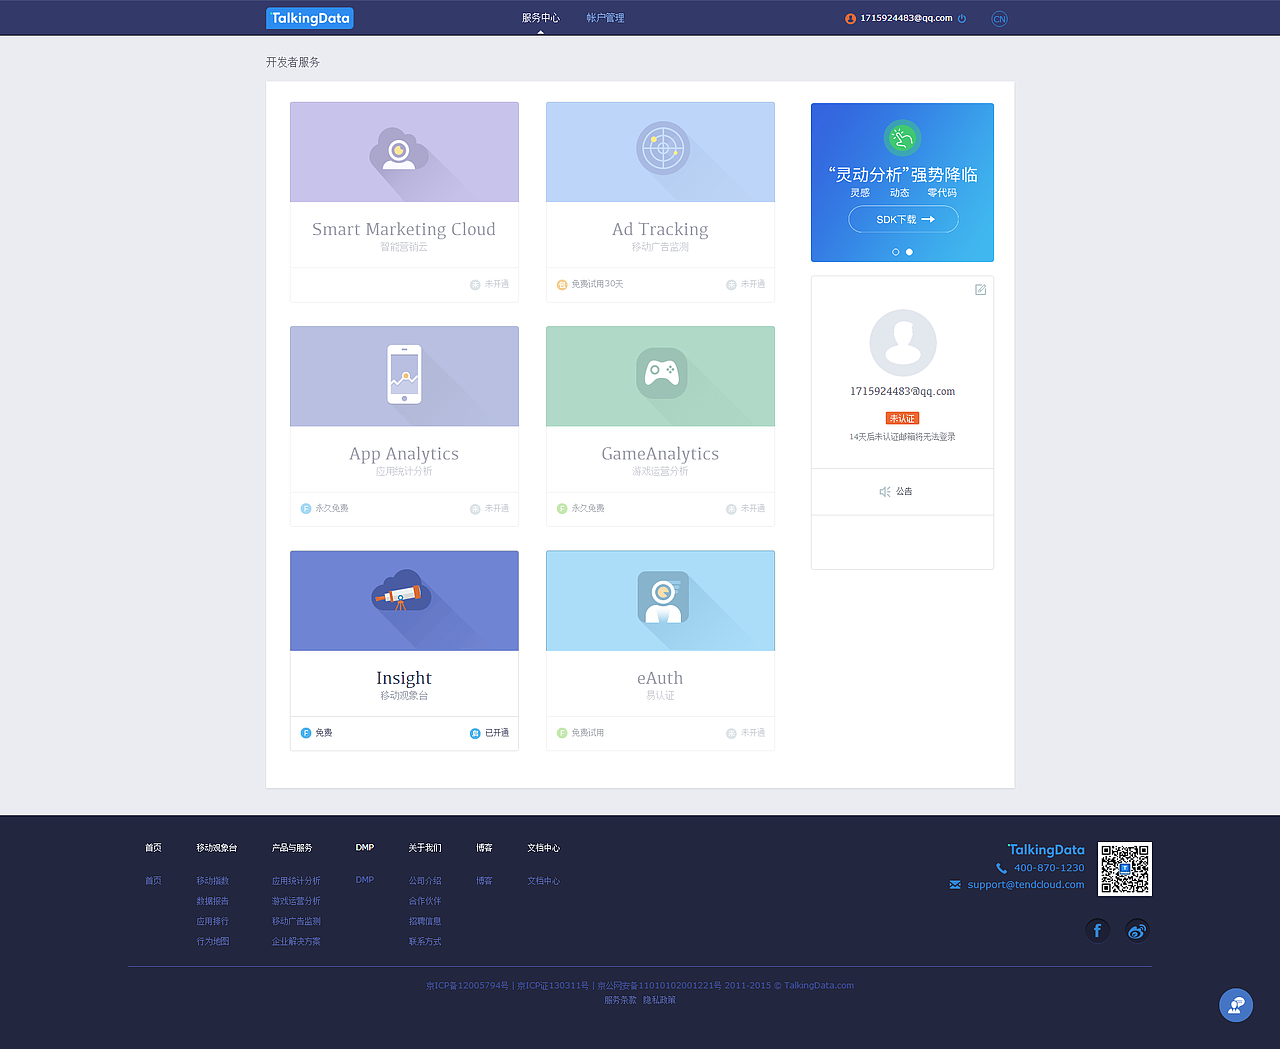This screenshot has width=1280, height=1049.
Task: Switch language using the CN circle icon
Action: click(x=999, y=19)
